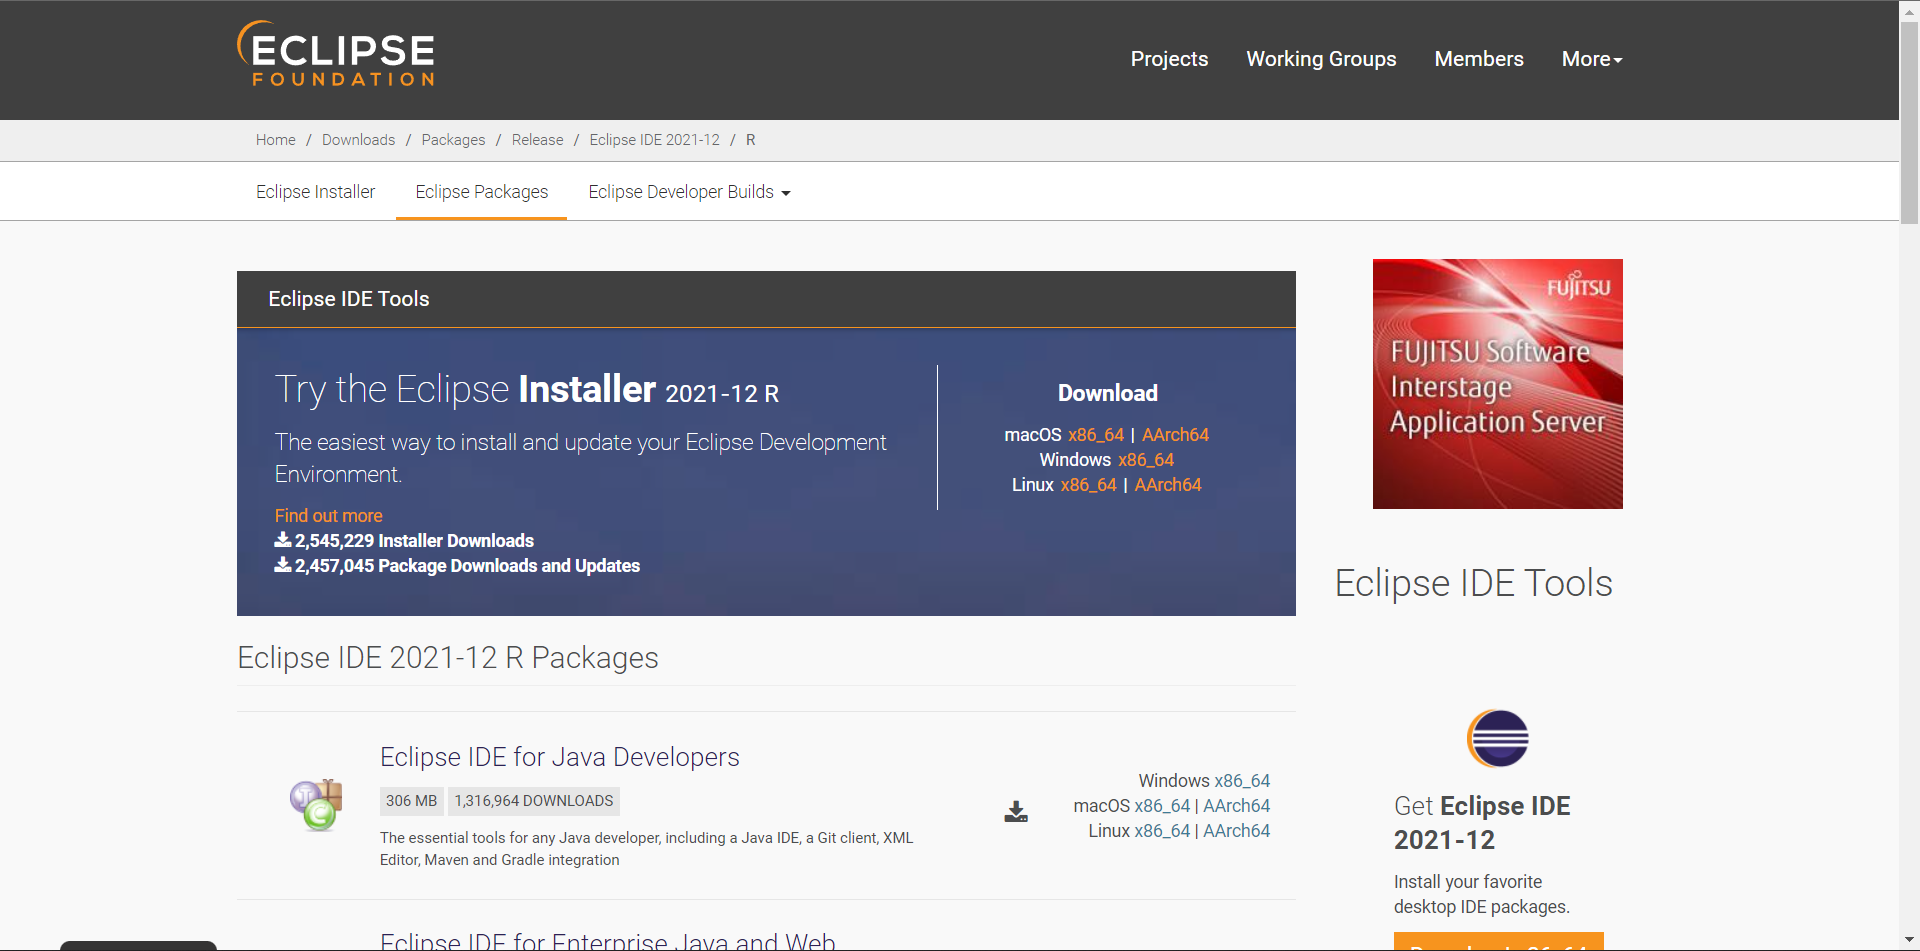Click the package downloads and updates icon
This screenshot has width=1920, height=951.
pos(281,565)
